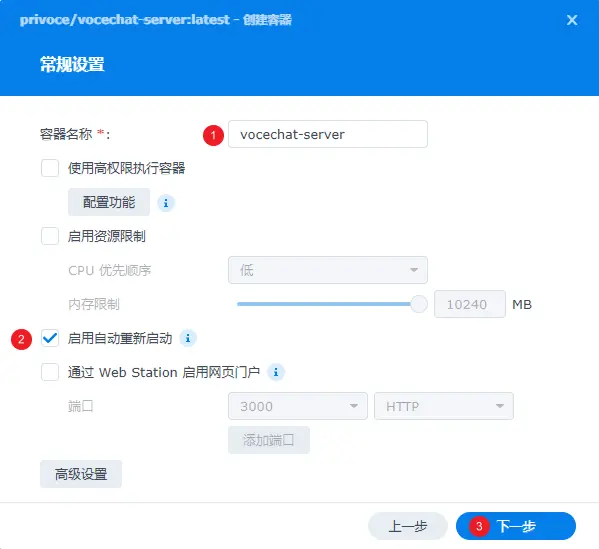Uncheck 启用自动重新启动 checkbox
This screenshot has height=549, width=599.
[x=50, y=338]
